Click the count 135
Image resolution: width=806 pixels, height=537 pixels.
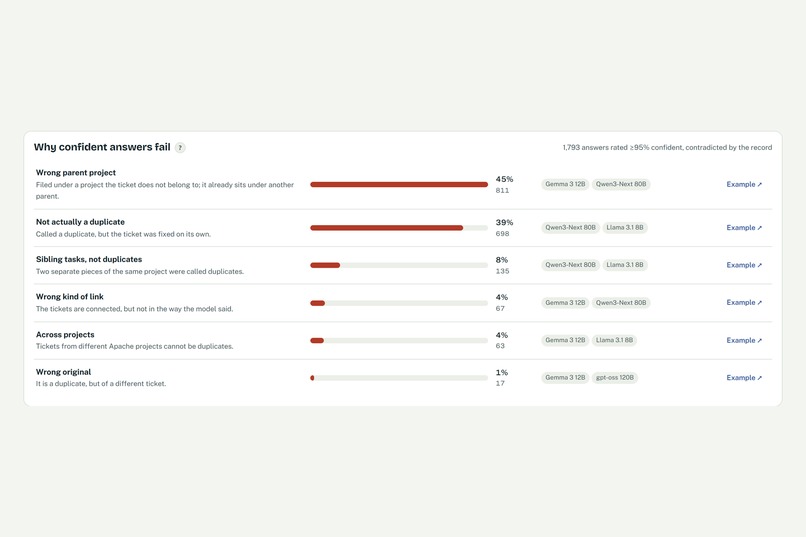point(502,271)
